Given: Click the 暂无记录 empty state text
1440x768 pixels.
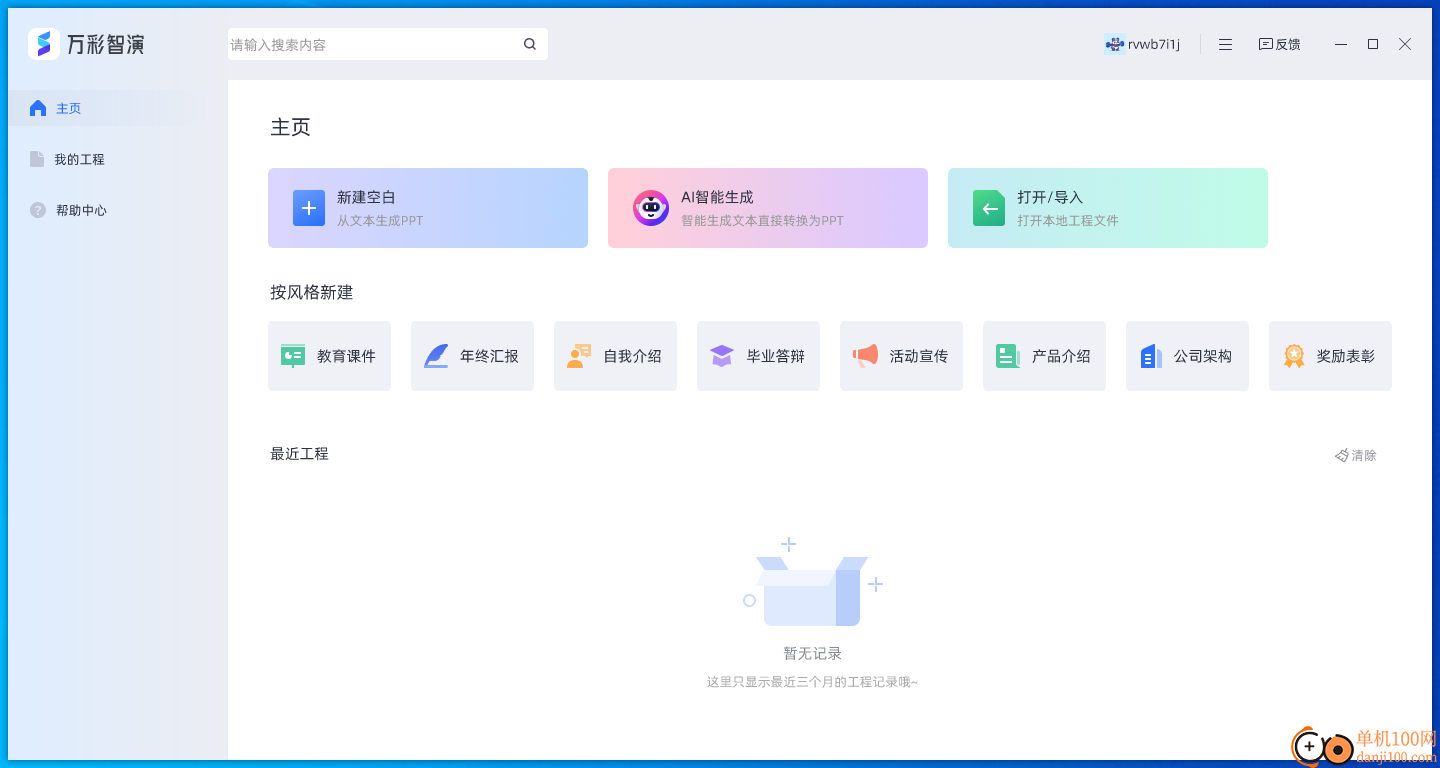Looking at the screenshot, I should click(x=812, y=653).
